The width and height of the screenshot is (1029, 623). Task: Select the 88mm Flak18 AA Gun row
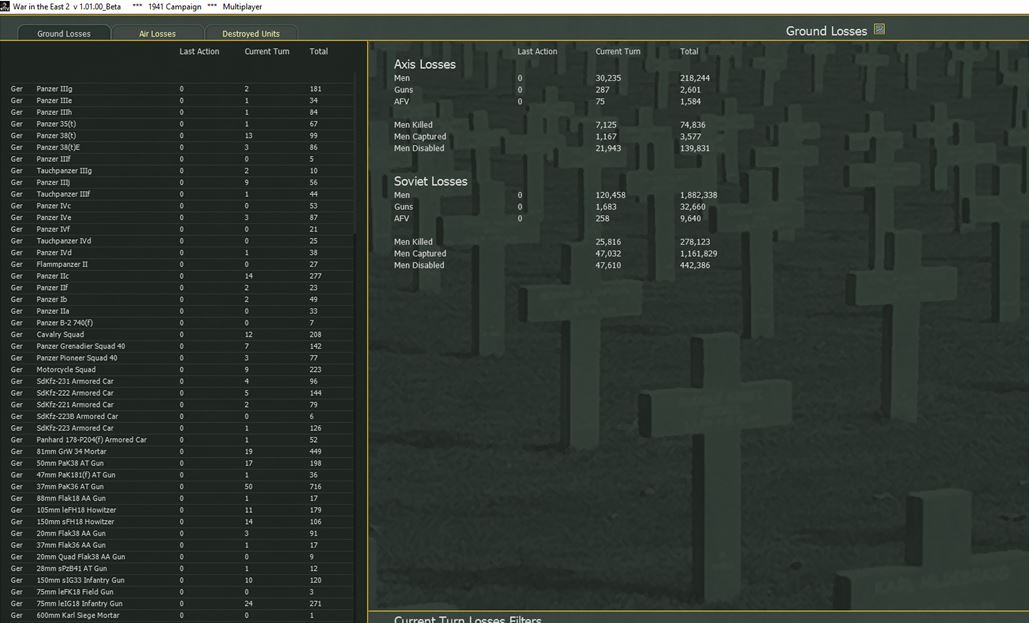[180, 499]
